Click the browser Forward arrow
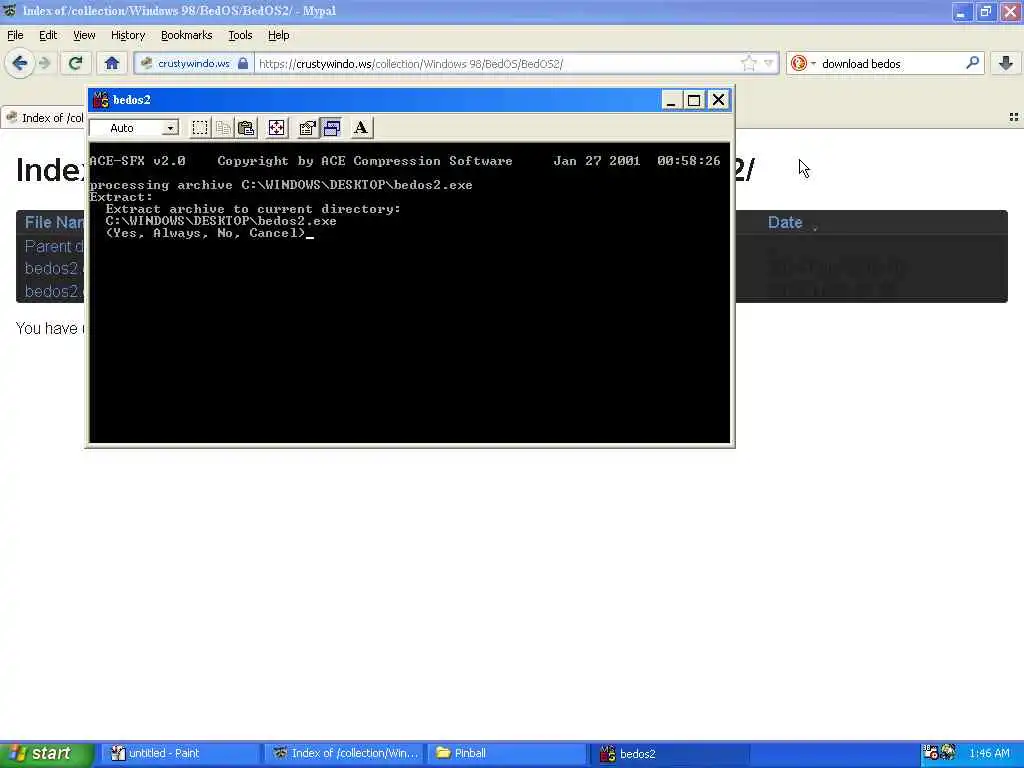 [x=44, y=63]
